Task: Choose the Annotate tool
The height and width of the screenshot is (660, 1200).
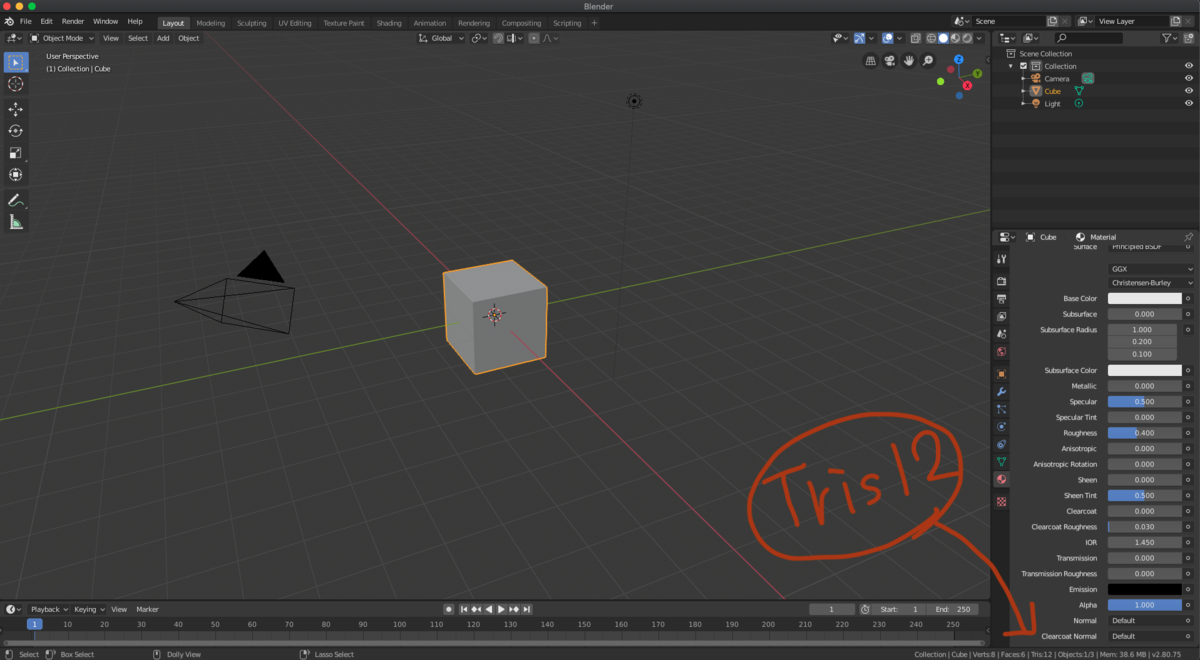Action: [x=16, y=200]
